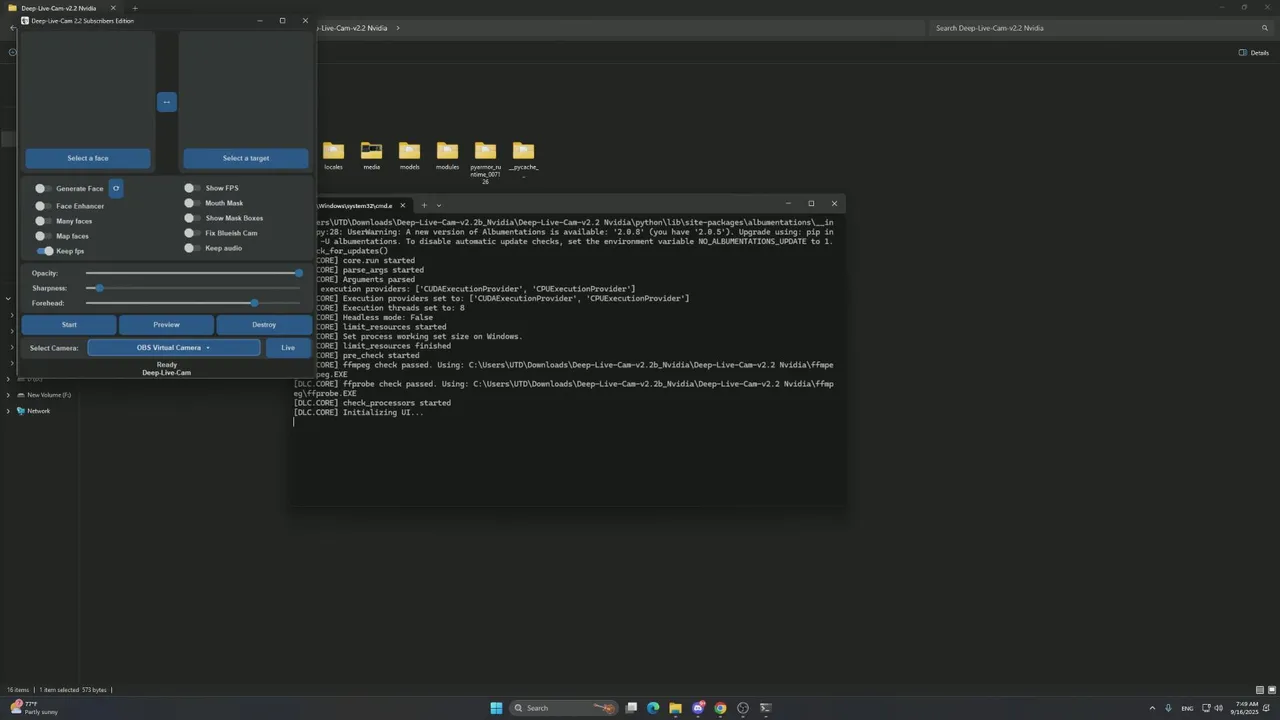Close the Deep-Live-Cam-v2.2 Nvidia Explorer tab
The width and height of the screenshot is (1280, 720).
click(113, 8)
